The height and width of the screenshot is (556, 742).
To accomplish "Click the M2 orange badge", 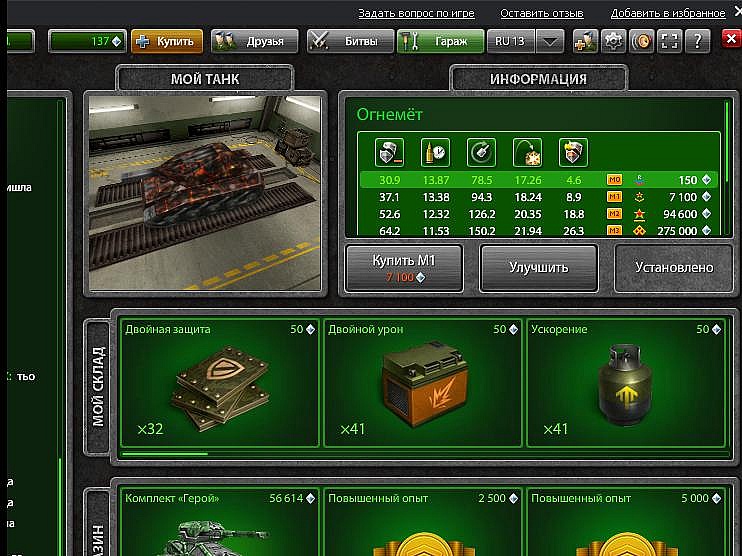I will point(614,214).
